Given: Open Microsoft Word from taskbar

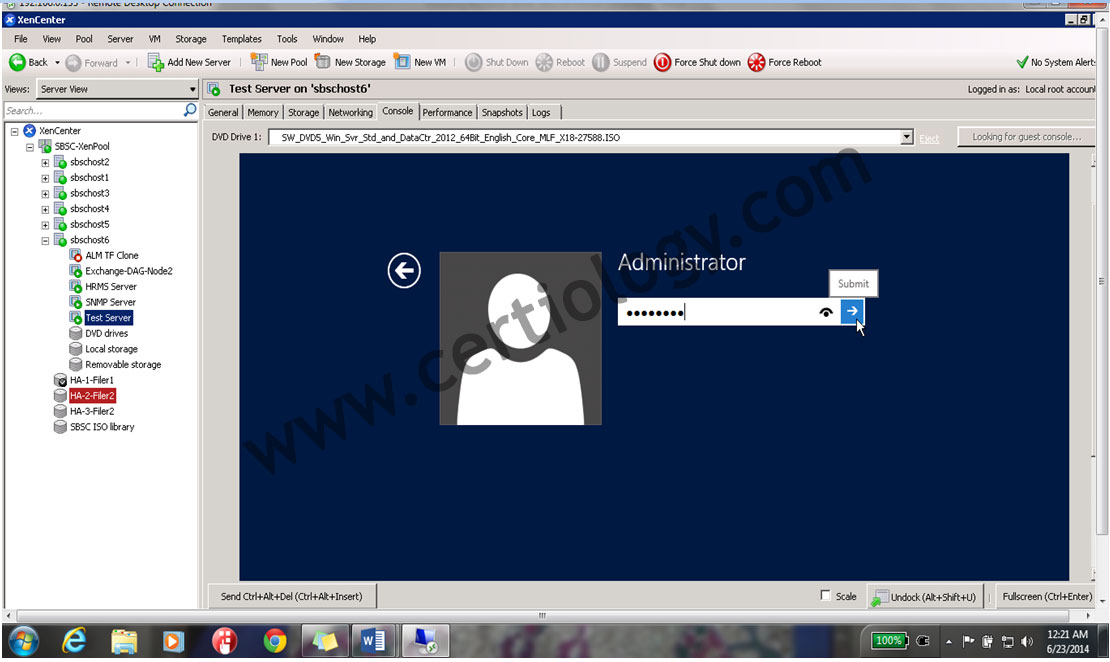Looking at the screenshot, I should [373, 641].
